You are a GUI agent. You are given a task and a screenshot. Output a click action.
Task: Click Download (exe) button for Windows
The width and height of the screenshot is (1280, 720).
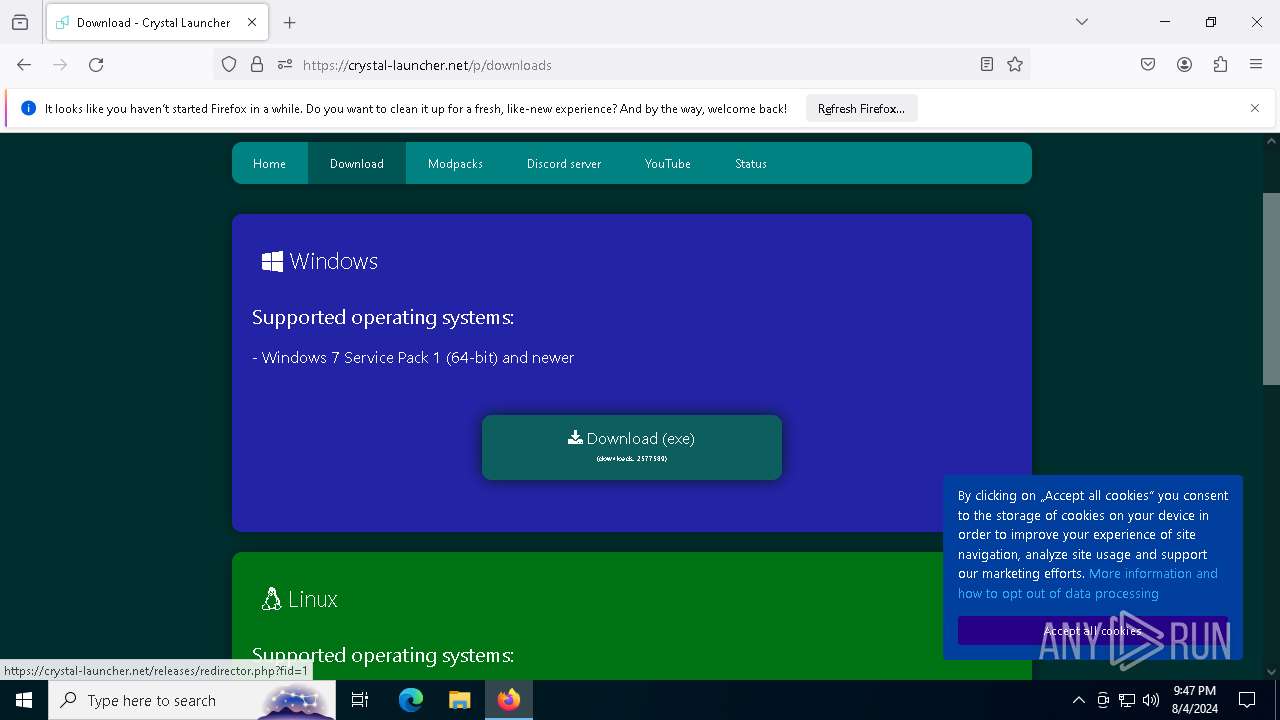click(x=632, y=447)
